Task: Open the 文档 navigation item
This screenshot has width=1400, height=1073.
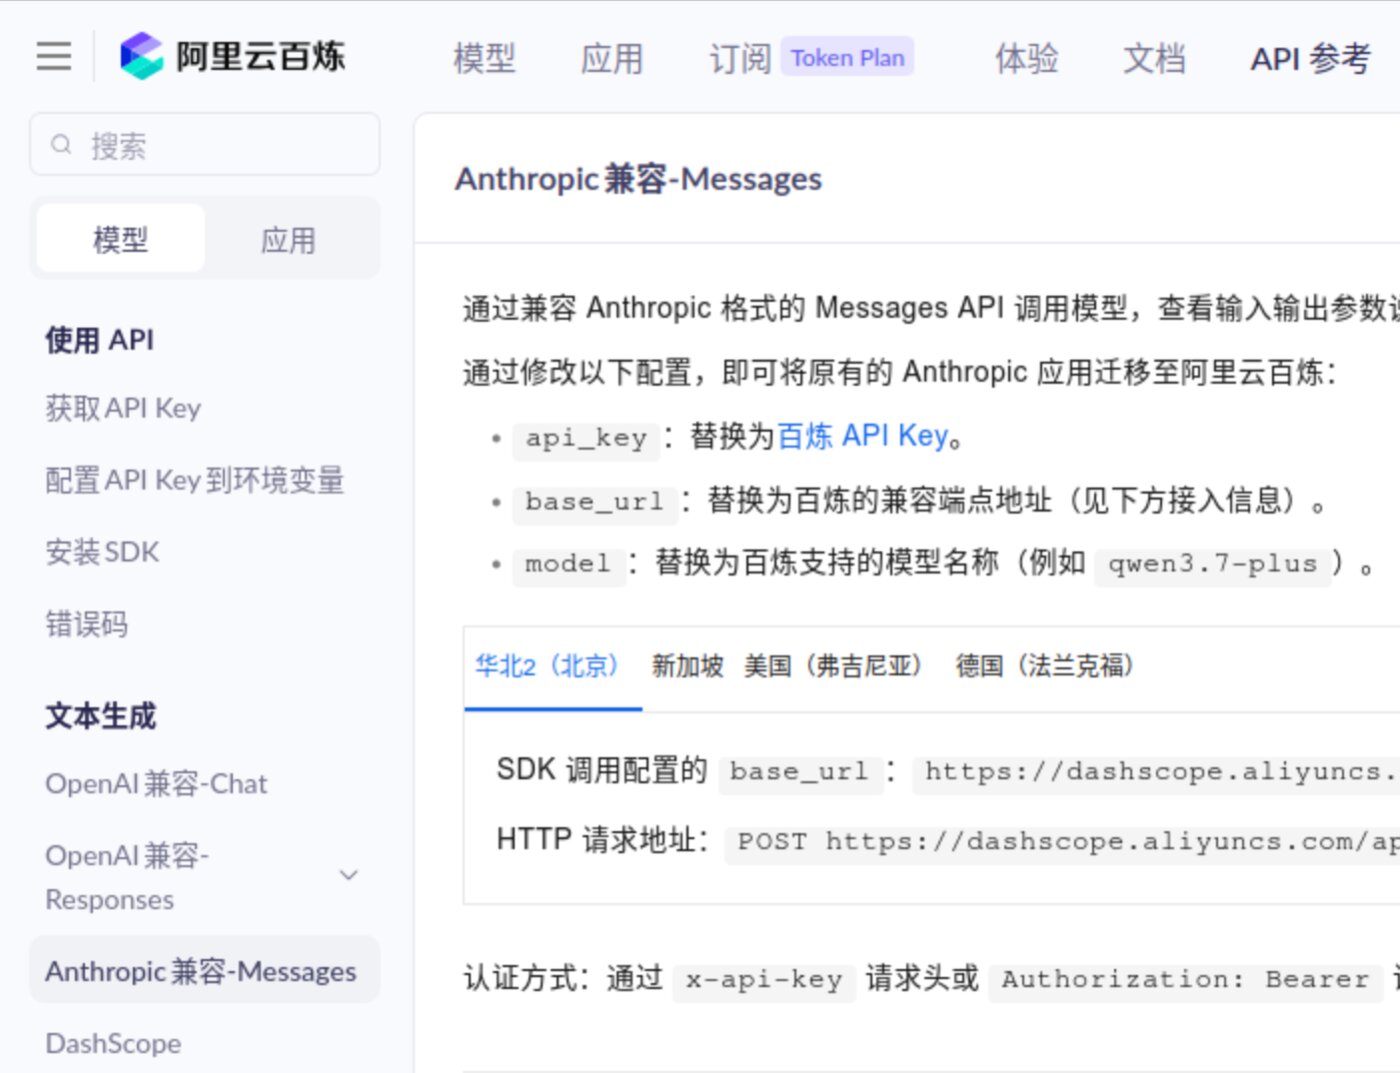Action: point(1155,58)
